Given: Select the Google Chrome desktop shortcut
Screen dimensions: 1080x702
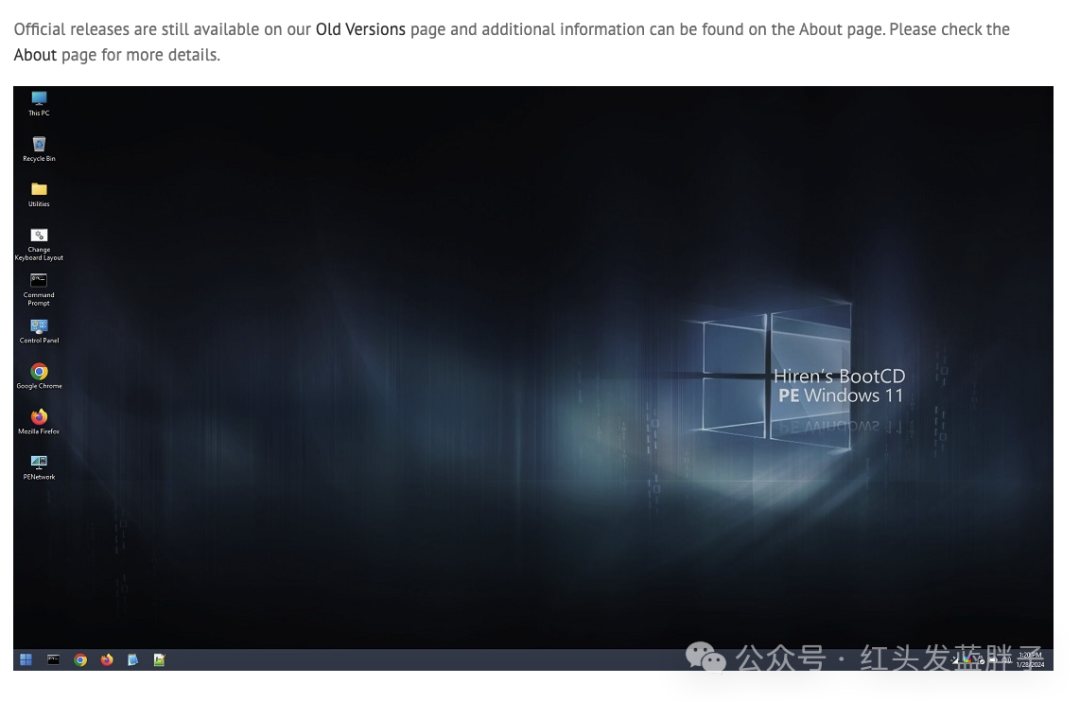Looking at the screenshot, I should pyautogui.click(x=39, y=376).
